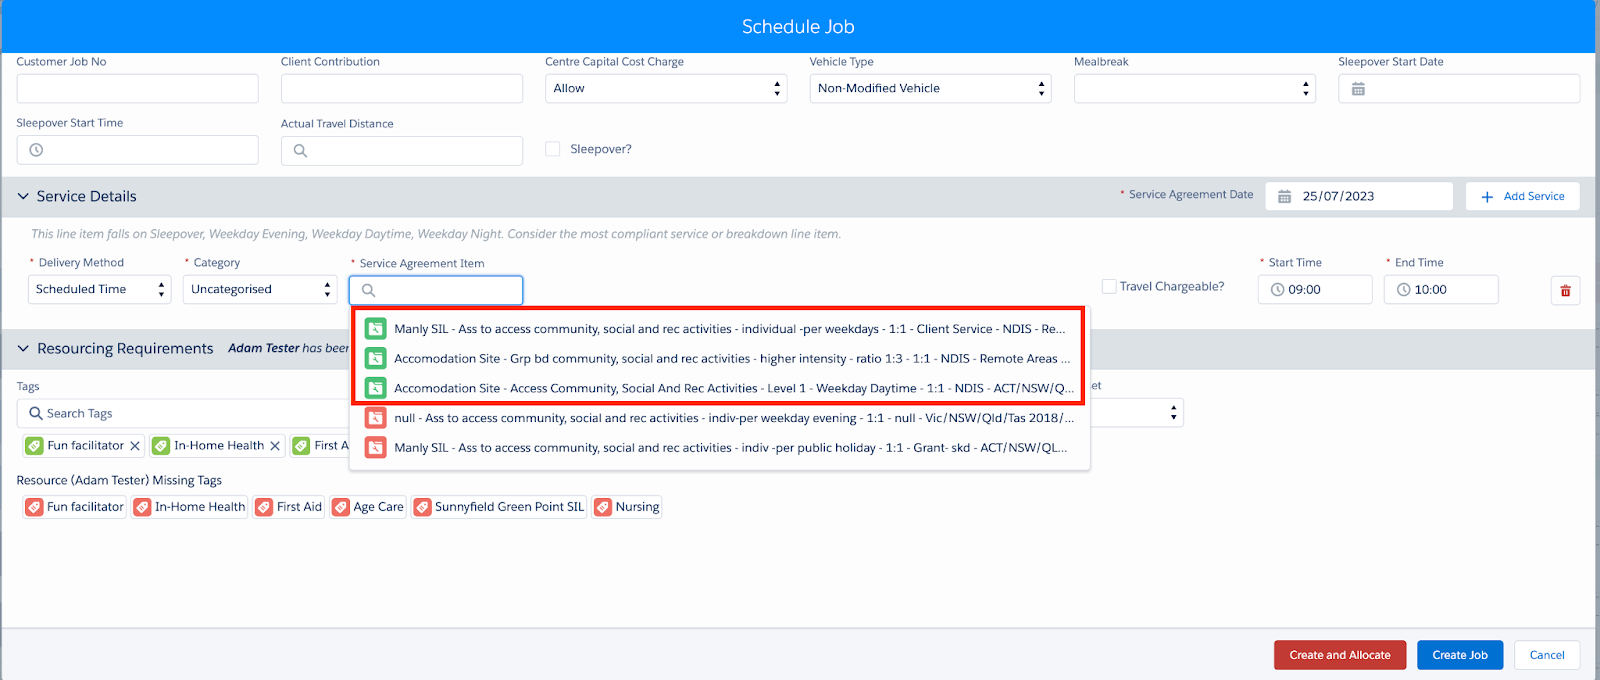The height and width of the screenshot is (680, 1600).
Task: Click the First A selected tag chip
Action: pos(320,446)
